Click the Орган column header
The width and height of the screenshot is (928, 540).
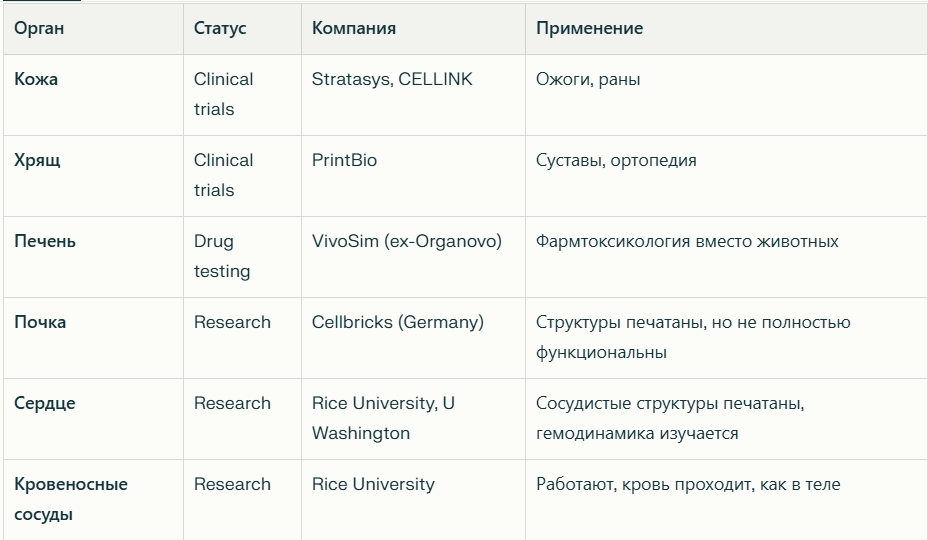(39, 28)
